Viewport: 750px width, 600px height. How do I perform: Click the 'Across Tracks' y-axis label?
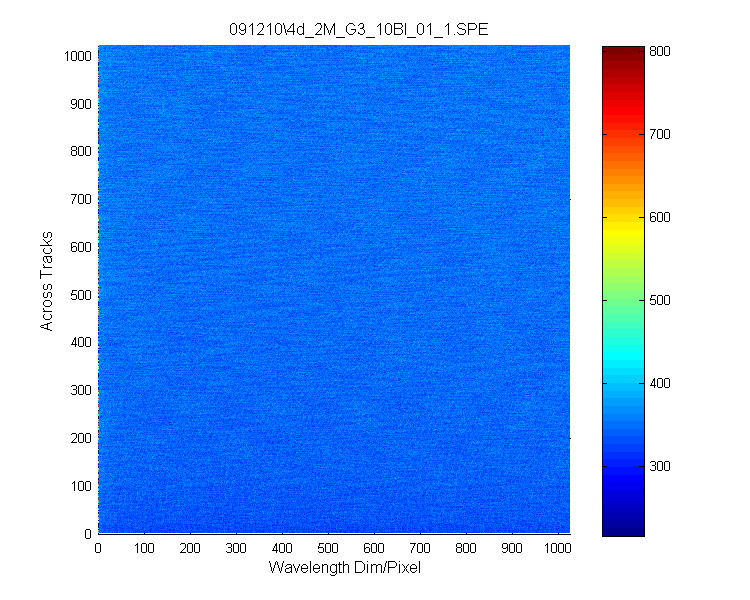click(46, 281)
